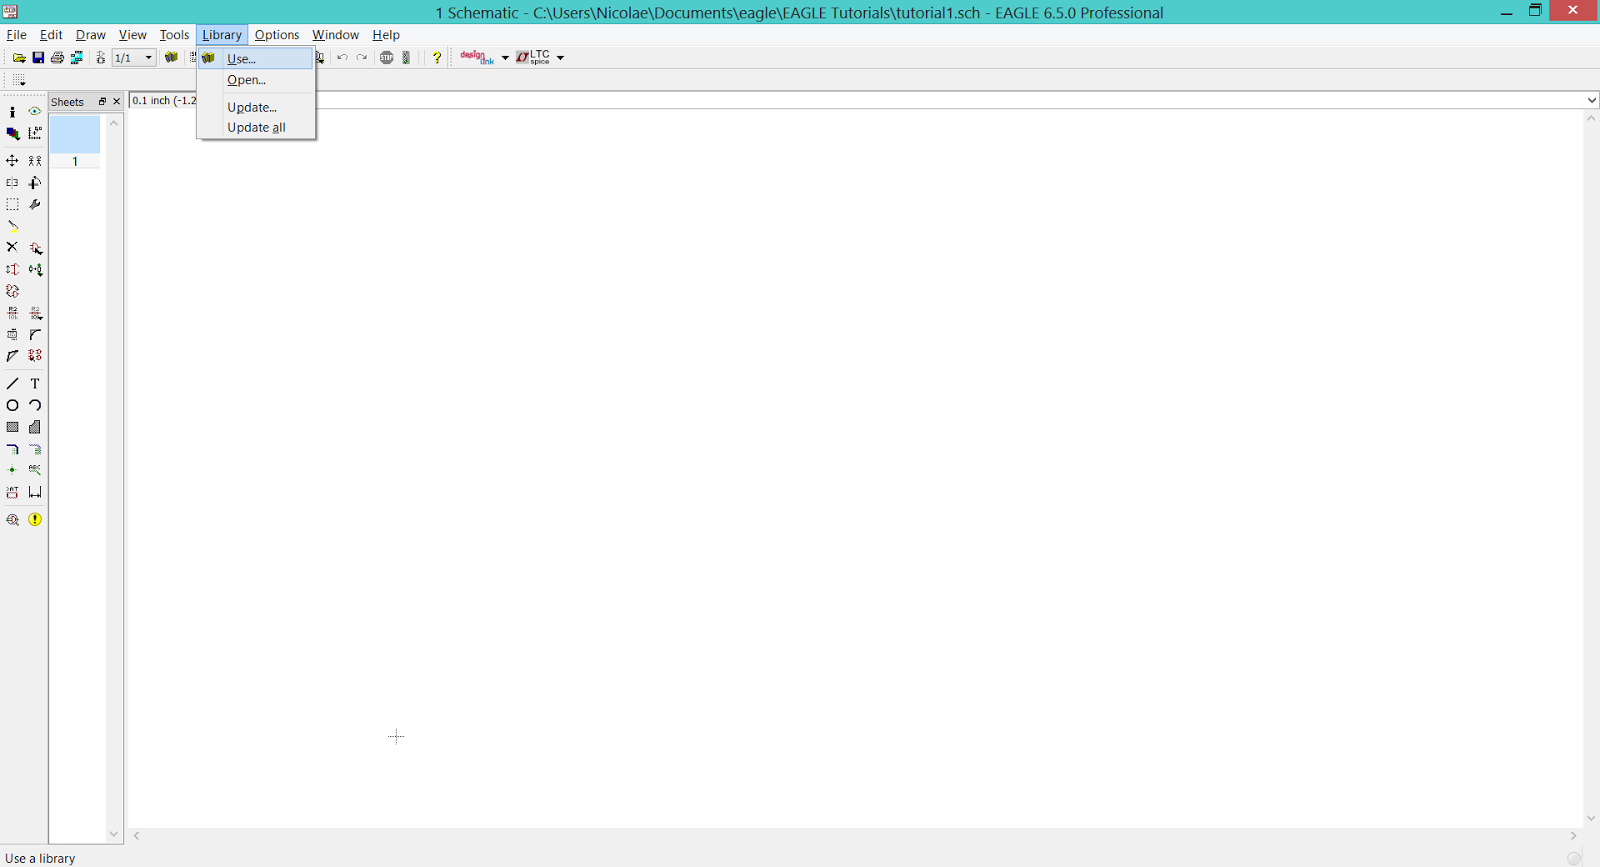Float the Sheets panel
Image resolution: width=1600 pixels, height=867 pixels.
point(102,102)
